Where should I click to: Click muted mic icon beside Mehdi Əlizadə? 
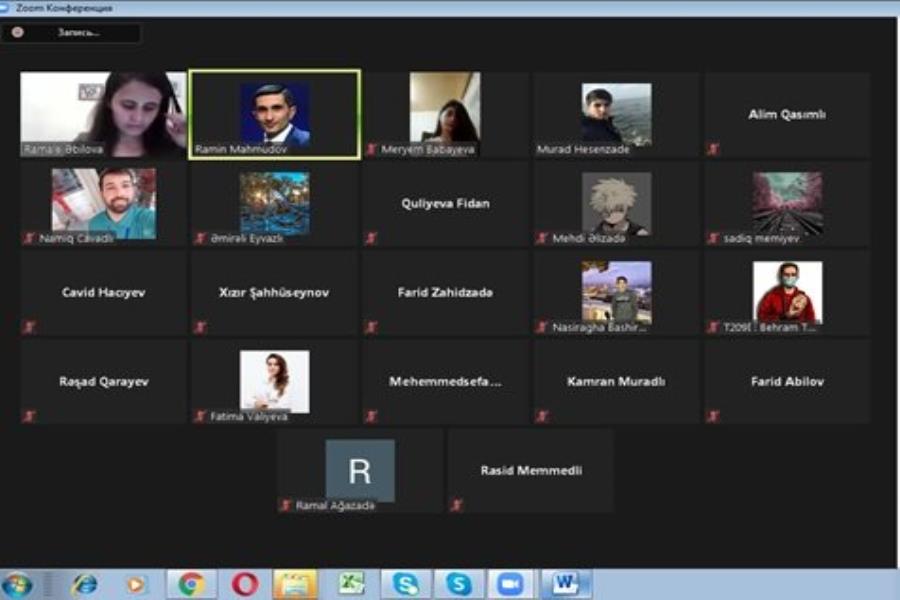[x=542, y=238]
